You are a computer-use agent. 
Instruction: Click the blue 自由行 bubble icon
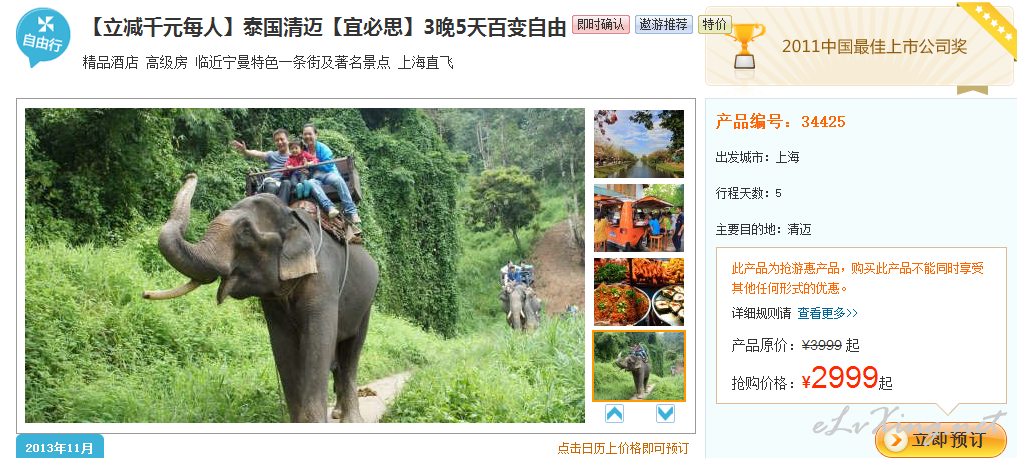coord(42,36)
